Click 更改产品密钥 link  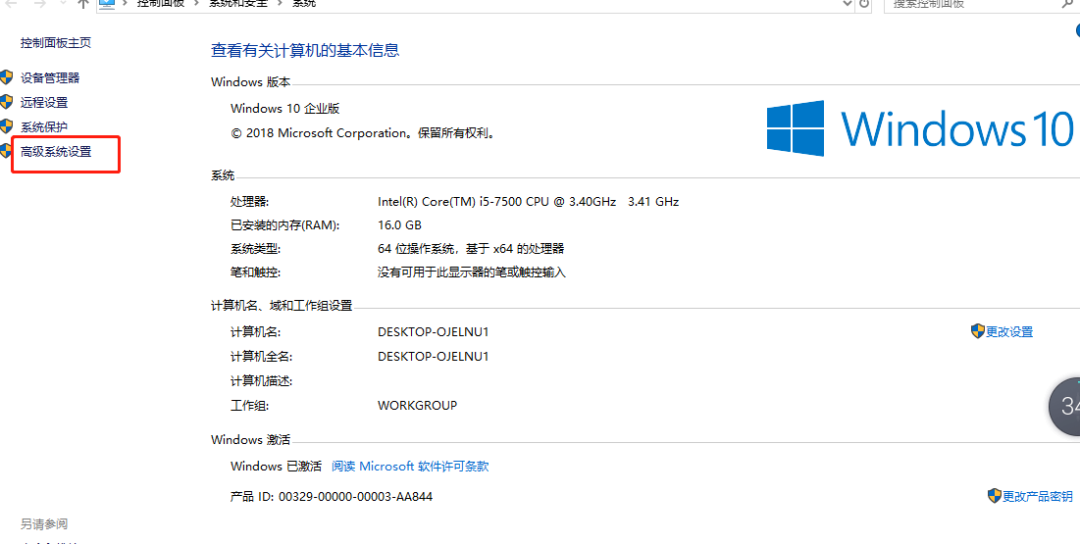1037,496
